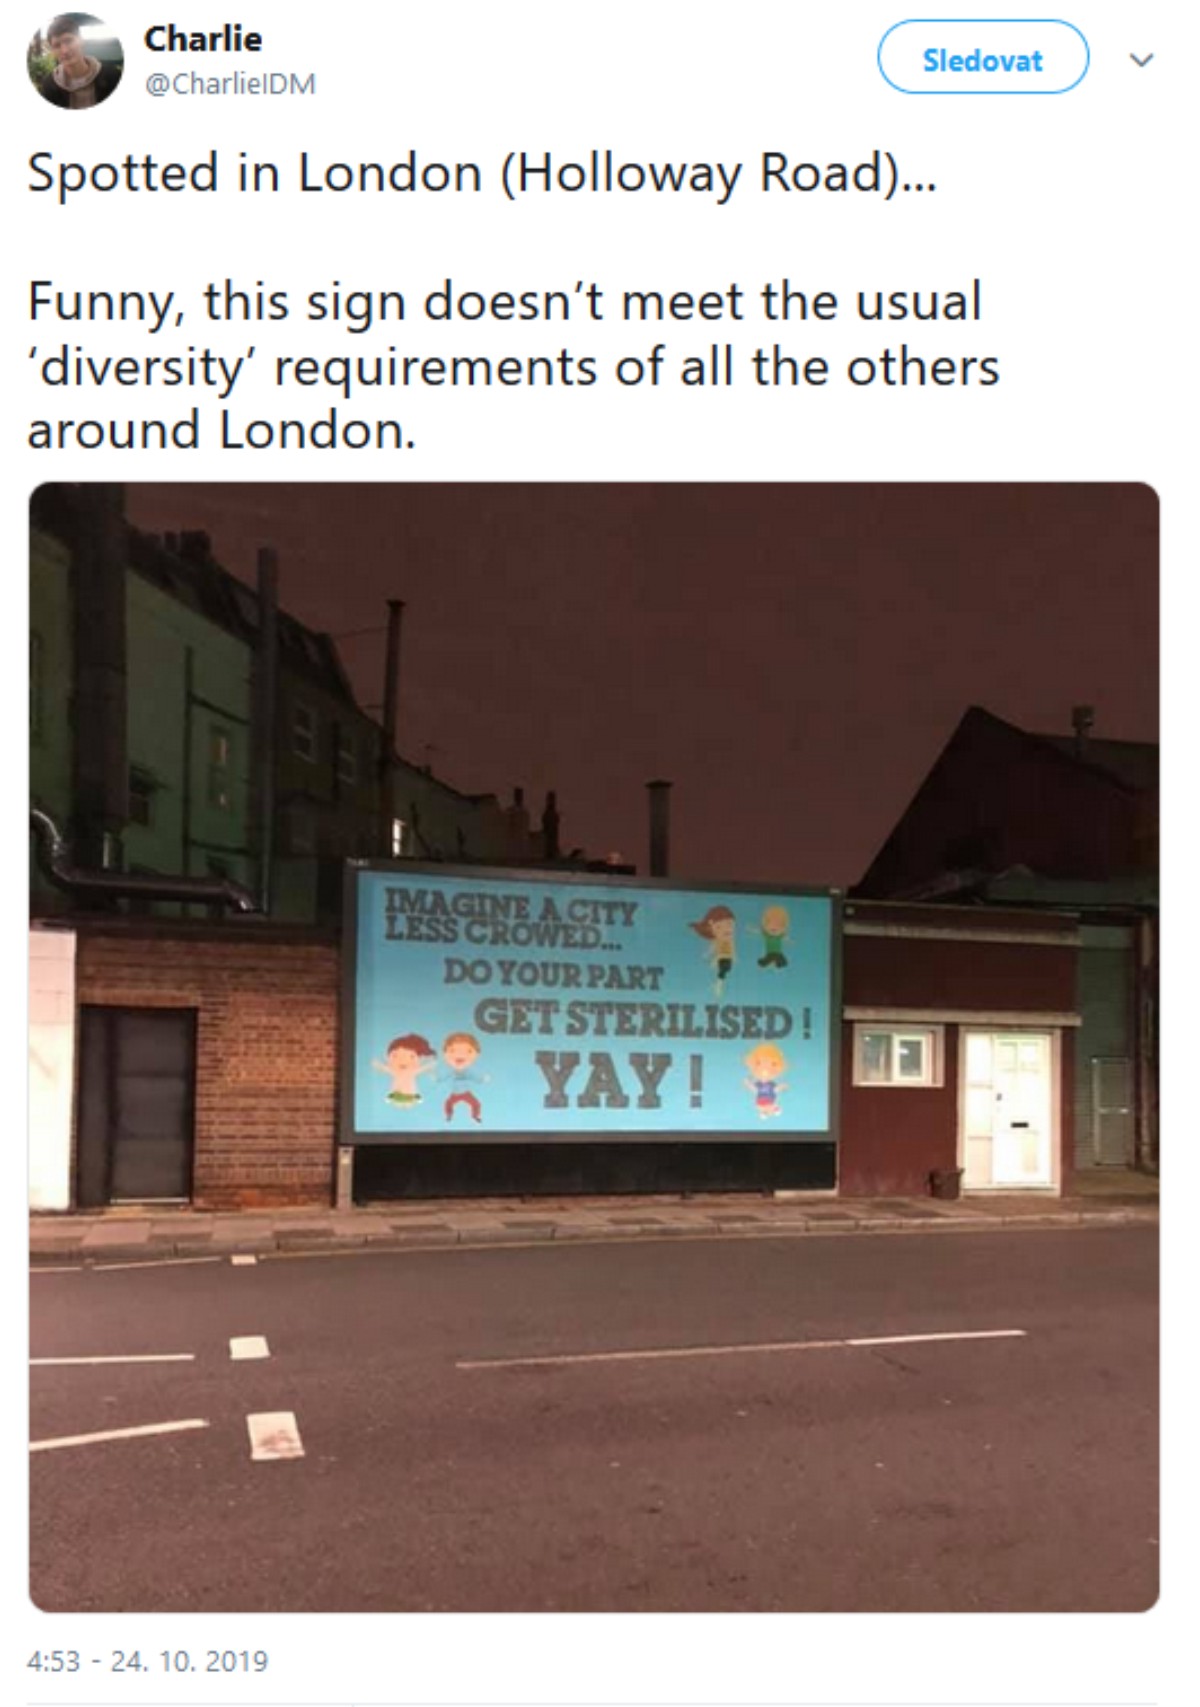Click the cartoon kids at billboard top right

coord(744,940)
